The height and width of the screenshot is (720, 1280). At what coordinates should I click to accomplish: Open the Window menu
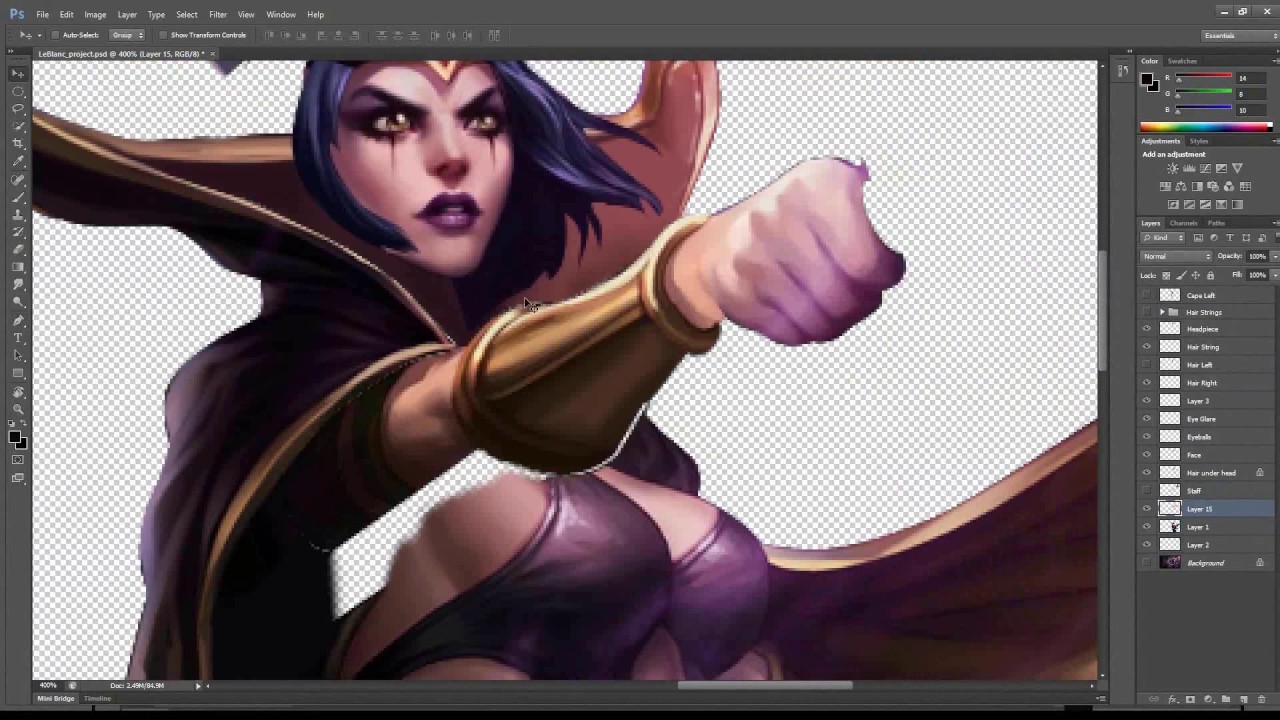pyautogui.click(x=281, y=14)
